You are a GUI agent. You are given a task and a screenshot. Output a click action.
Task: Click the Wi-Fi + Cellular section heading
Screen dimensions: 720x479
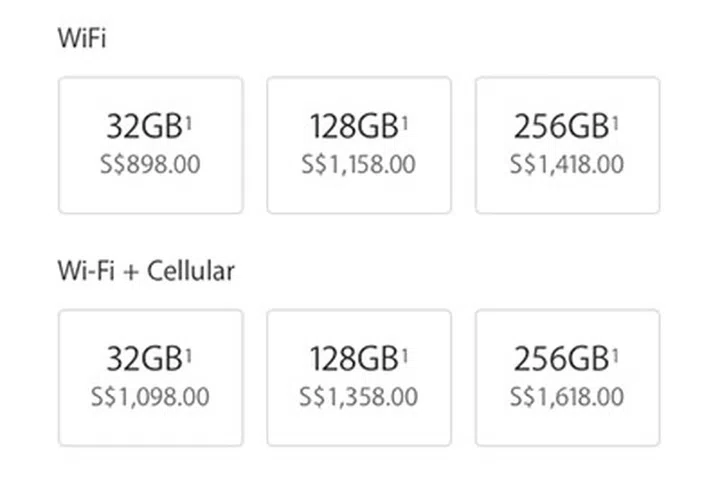[x=146, y=272]
